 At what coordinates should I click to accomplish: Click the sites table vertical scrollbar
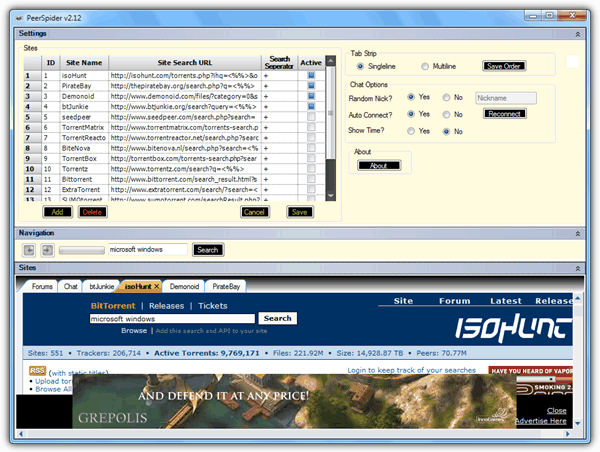pos(331,130)
